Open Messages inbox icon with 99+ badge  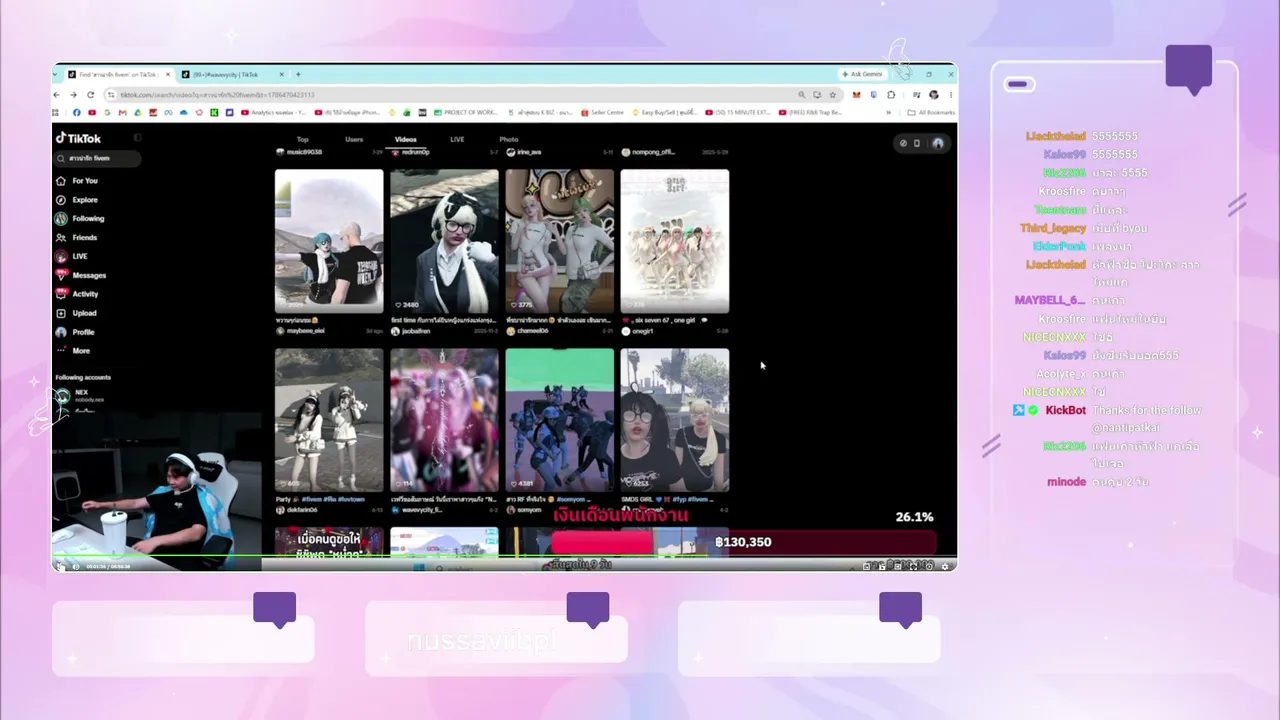pyautogui.click(x=61, y=275)
